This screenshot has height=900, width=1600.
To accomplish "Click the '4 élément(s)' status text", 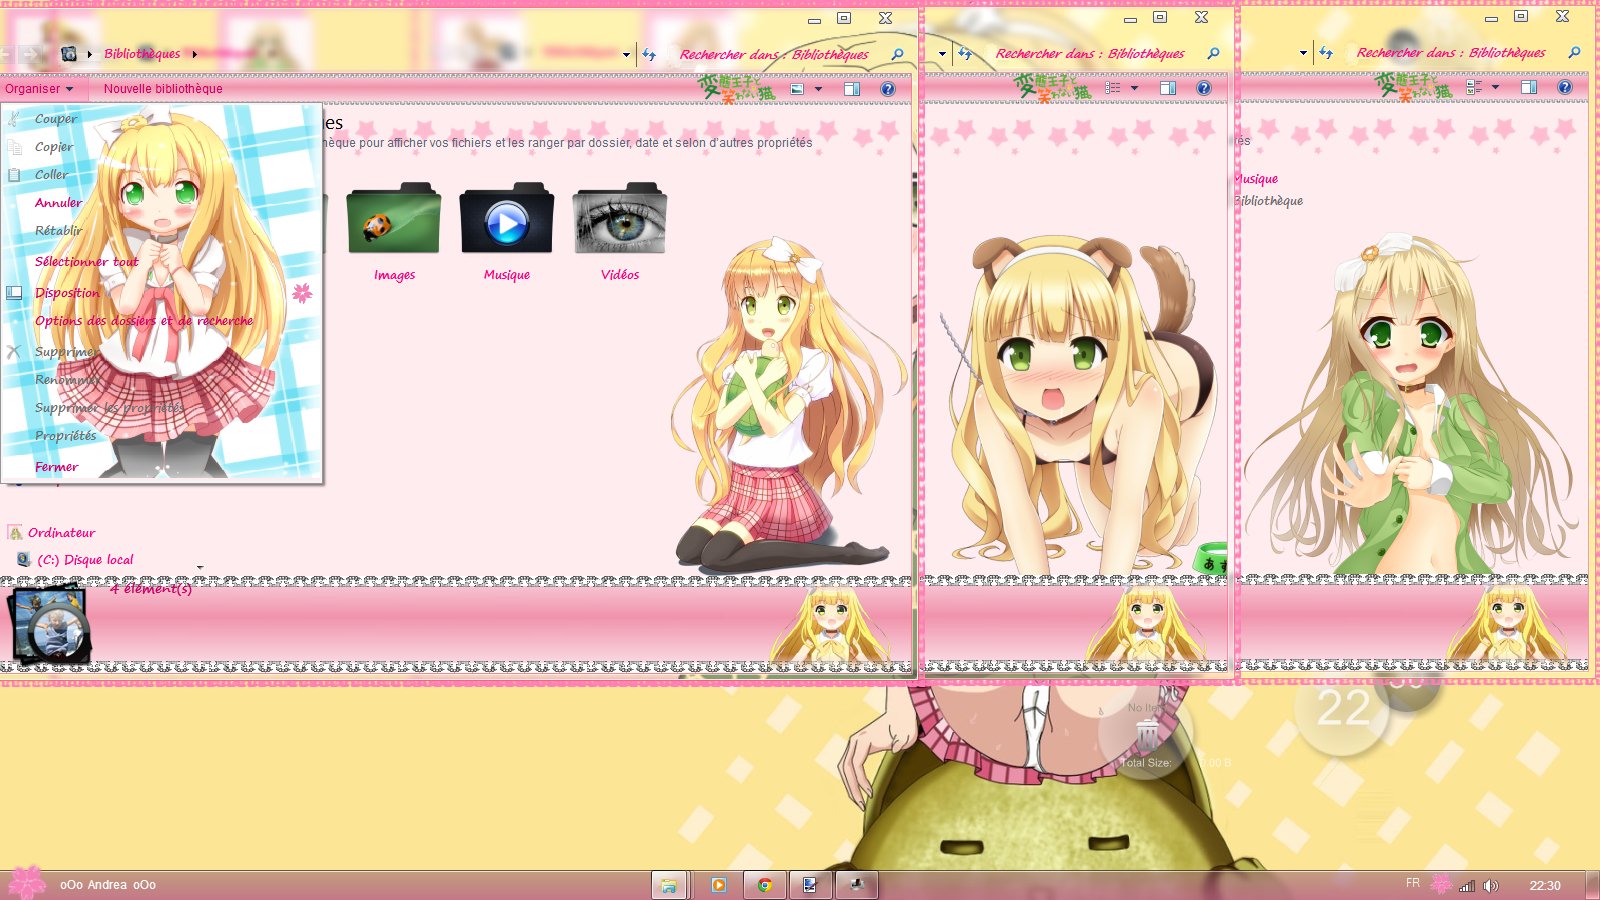I will [x=151, y=589].
